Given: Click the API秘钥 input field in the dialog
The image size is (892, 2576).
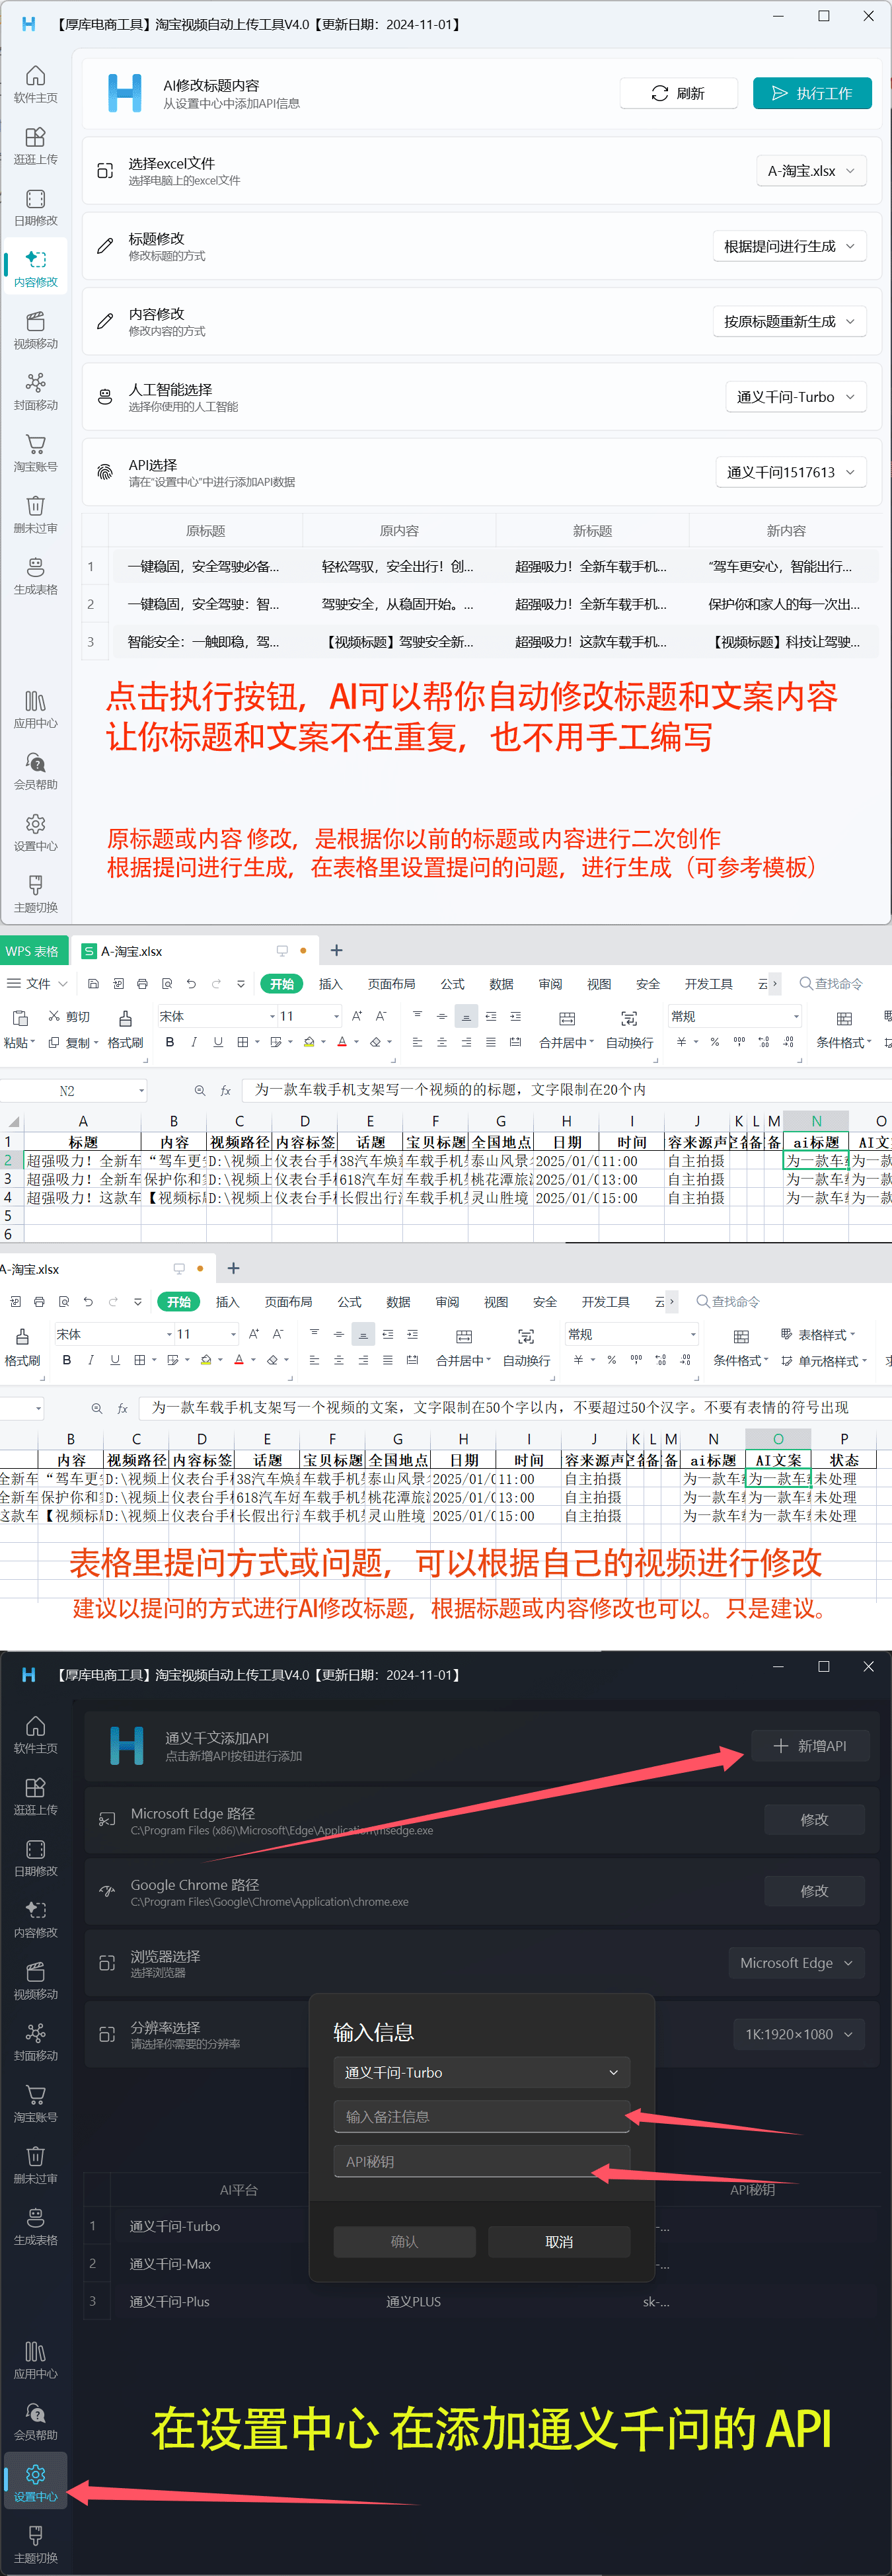Looking at the screenshot, I should click(481, 2162).
